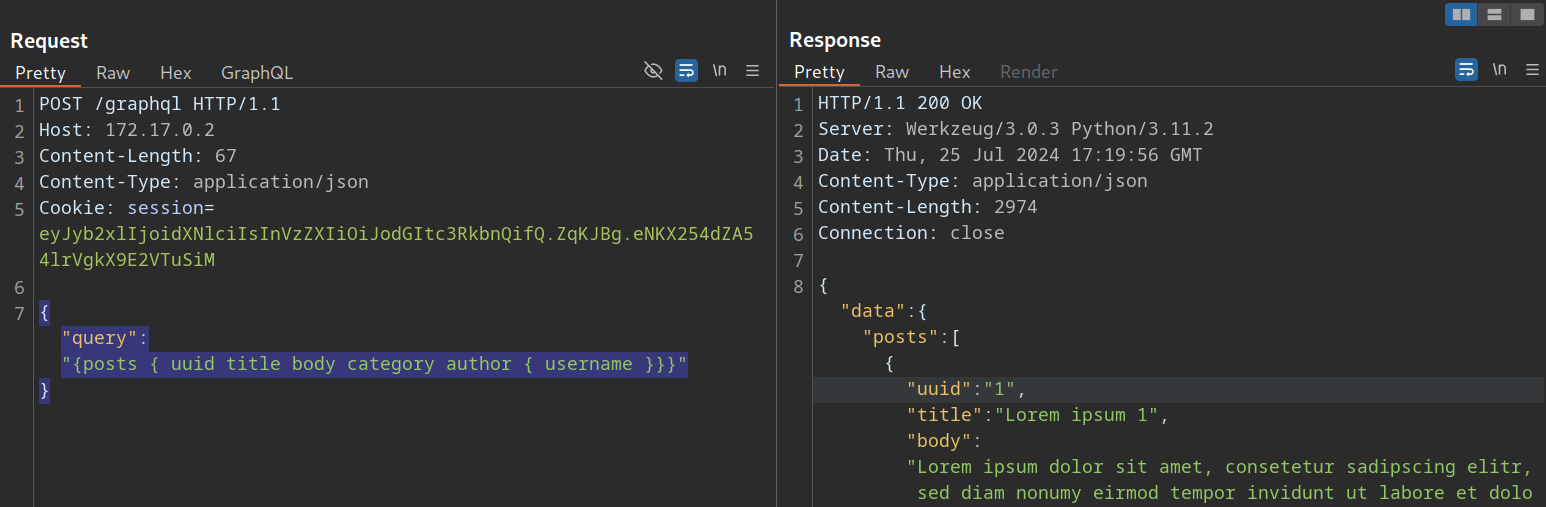Viewport: 1546px width, 507px height.
Task: Open Request panel hamburger options menu
Action: pos(753,70)
